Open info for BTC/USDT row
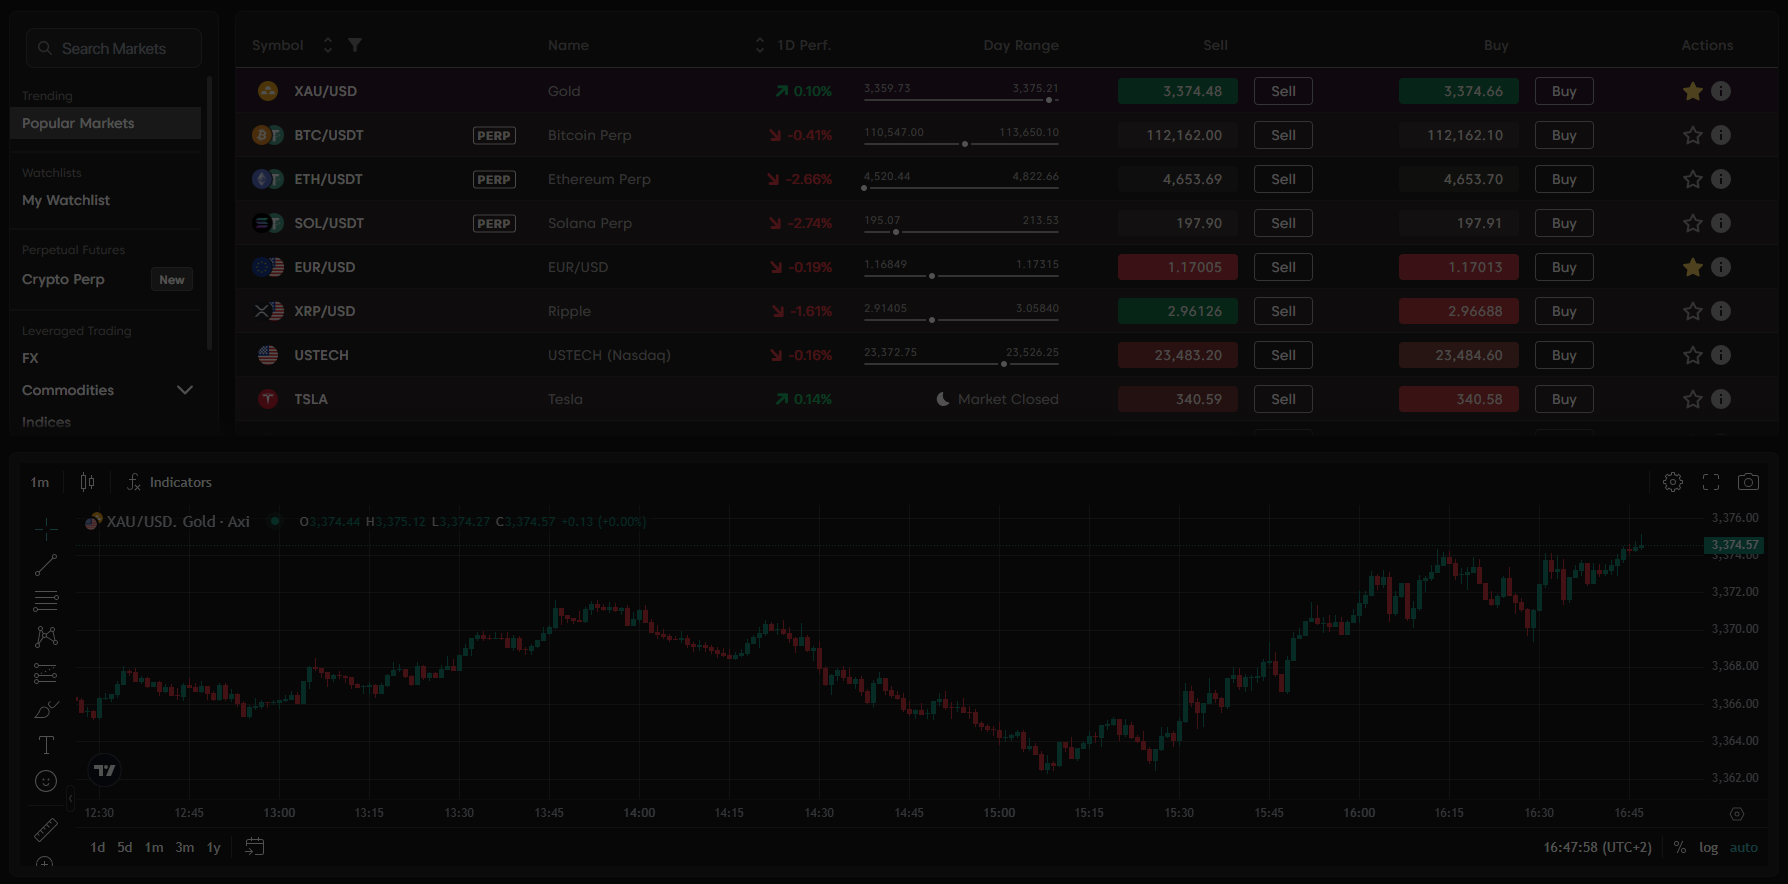Screen dimensions: 1788x884 (1721, 135)
